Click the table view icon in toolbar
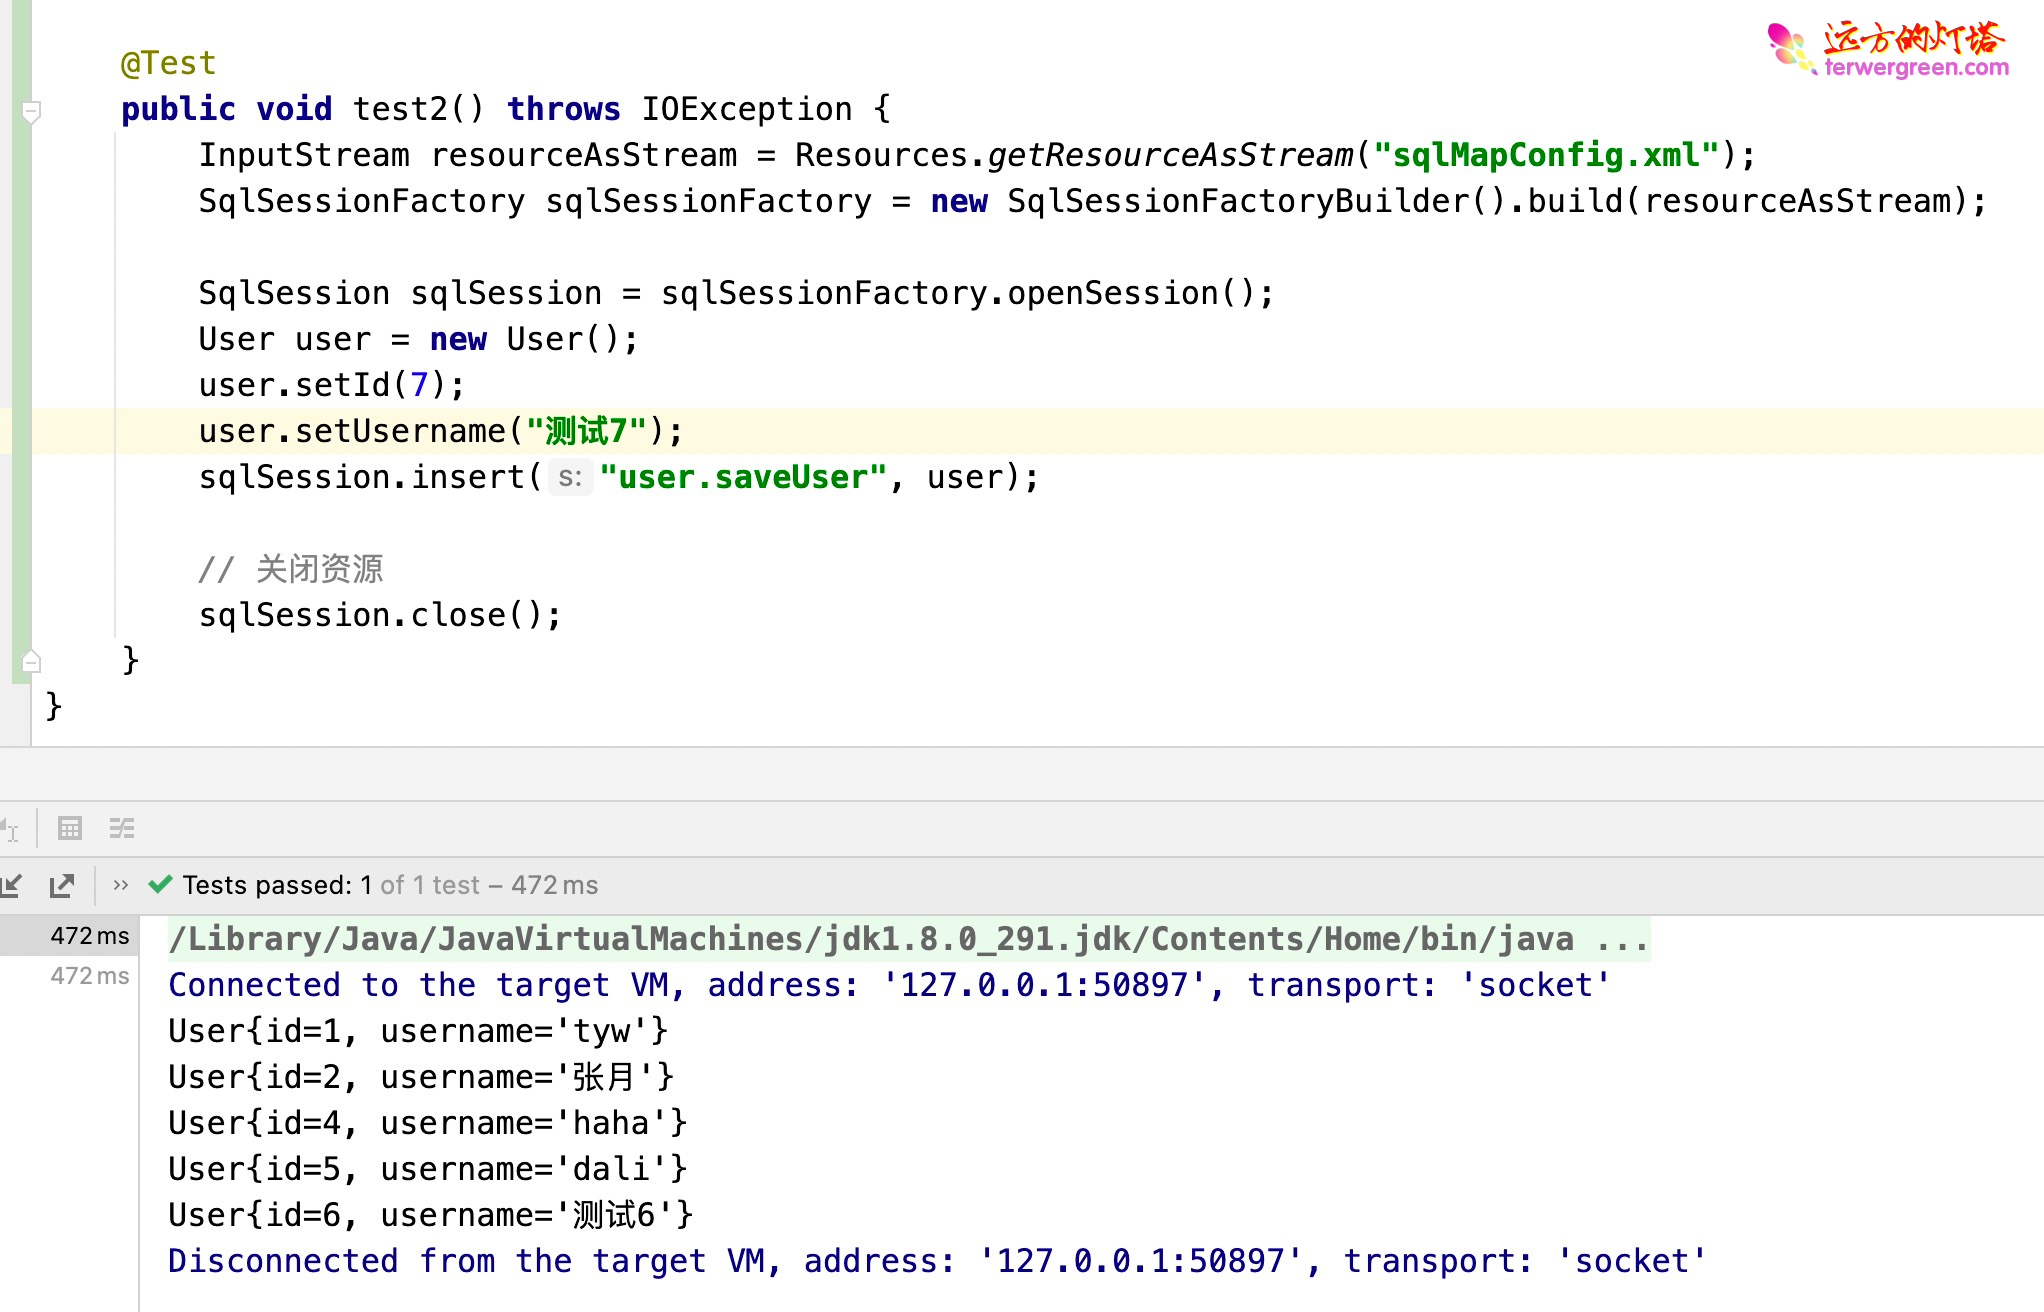The height and width of the screenshot is (1312, 2044). (70, 828)
